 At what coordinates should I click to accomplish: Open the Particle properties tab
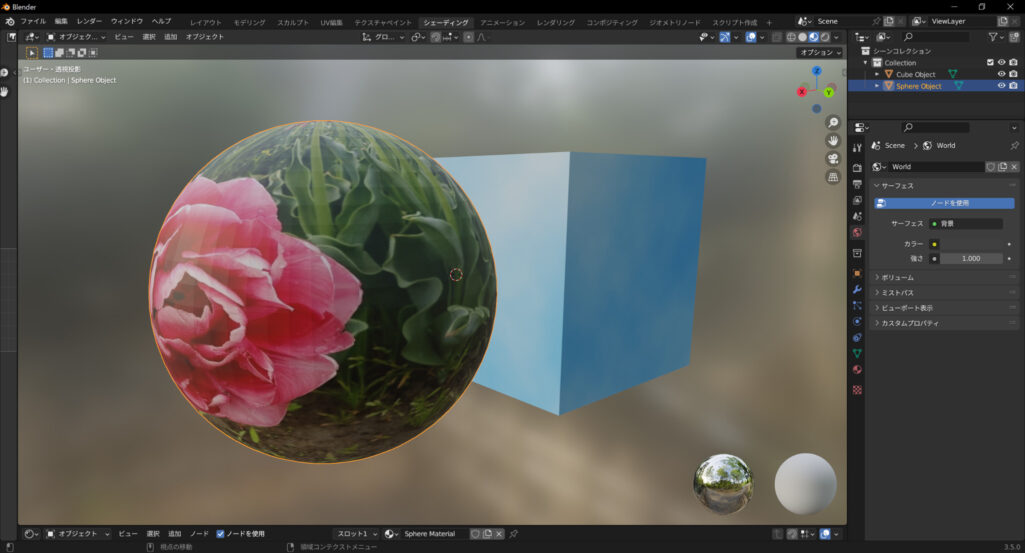(x=857, y=305)
